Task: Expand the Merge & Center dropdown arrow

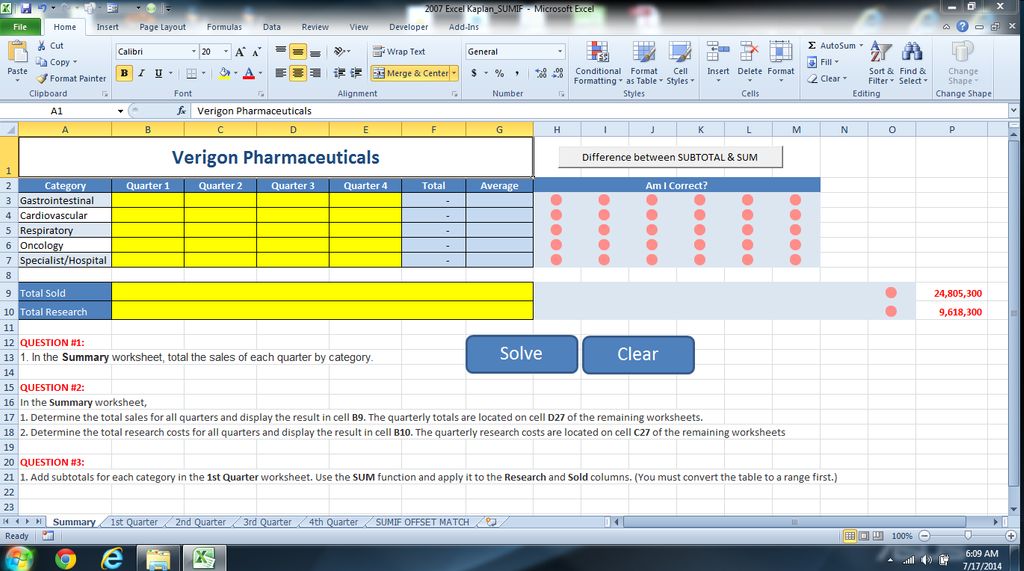Action: pos(454,73)
